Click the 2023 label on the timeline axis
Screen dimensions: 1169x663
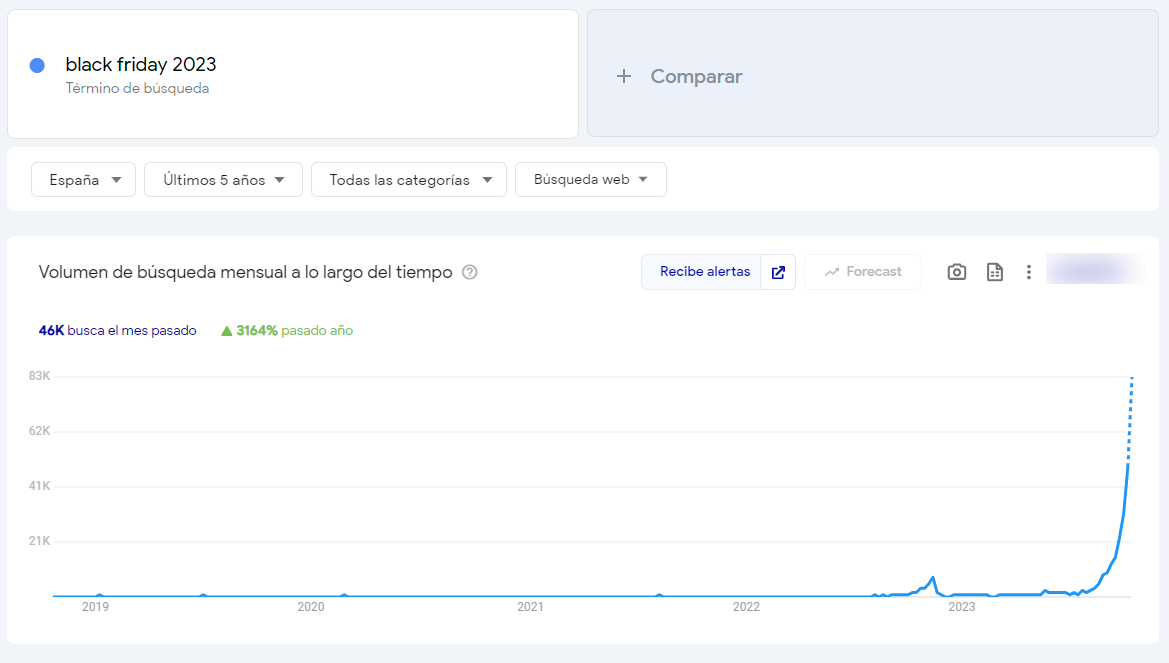(961, 606)
